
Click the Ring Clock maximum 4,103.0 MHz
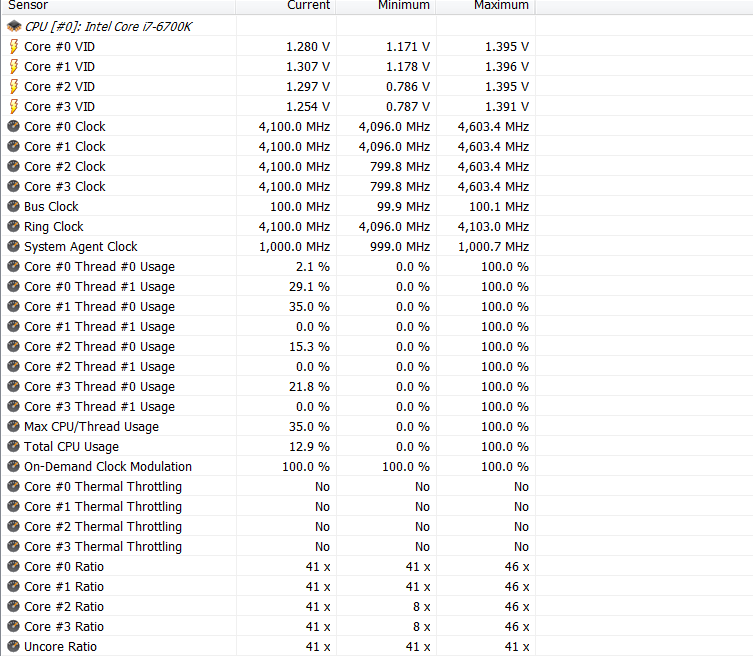[x=493, y=226]
